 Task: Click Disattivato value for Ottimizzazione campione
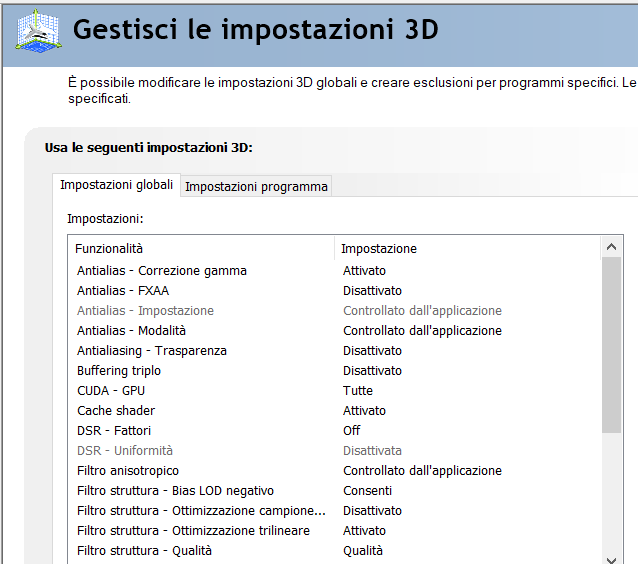372,510
